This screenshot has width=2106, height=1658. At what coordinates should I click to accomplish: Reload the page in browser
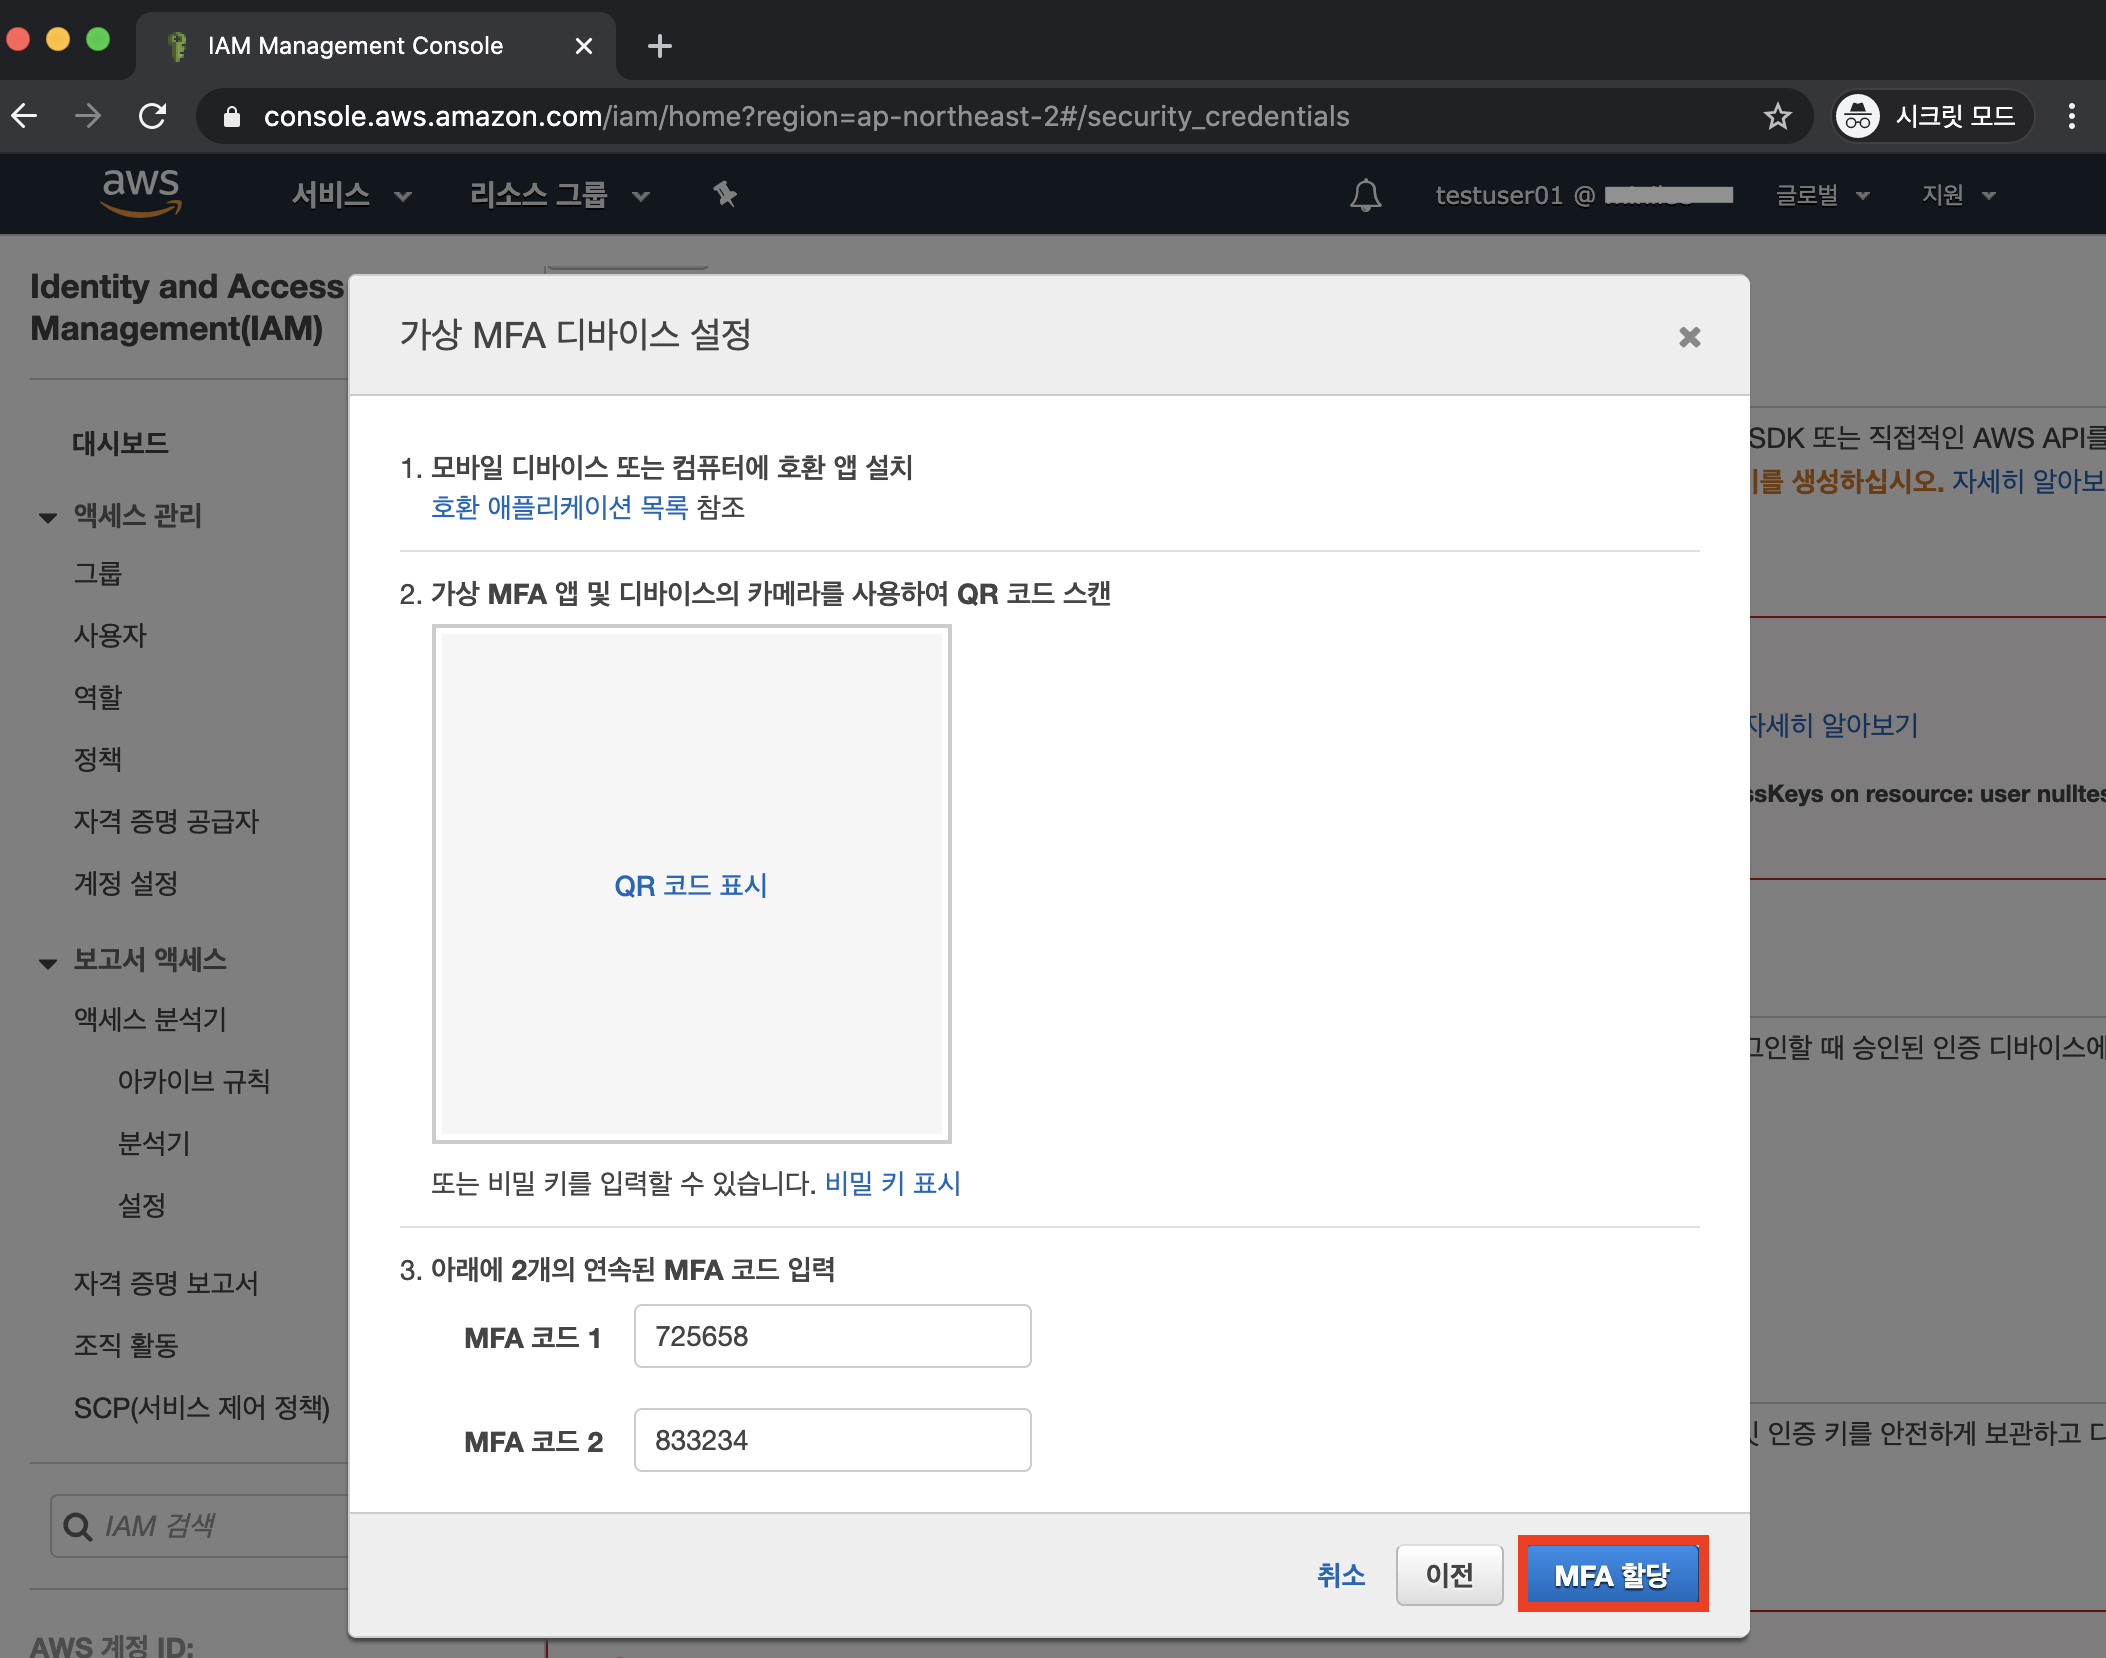153,117
